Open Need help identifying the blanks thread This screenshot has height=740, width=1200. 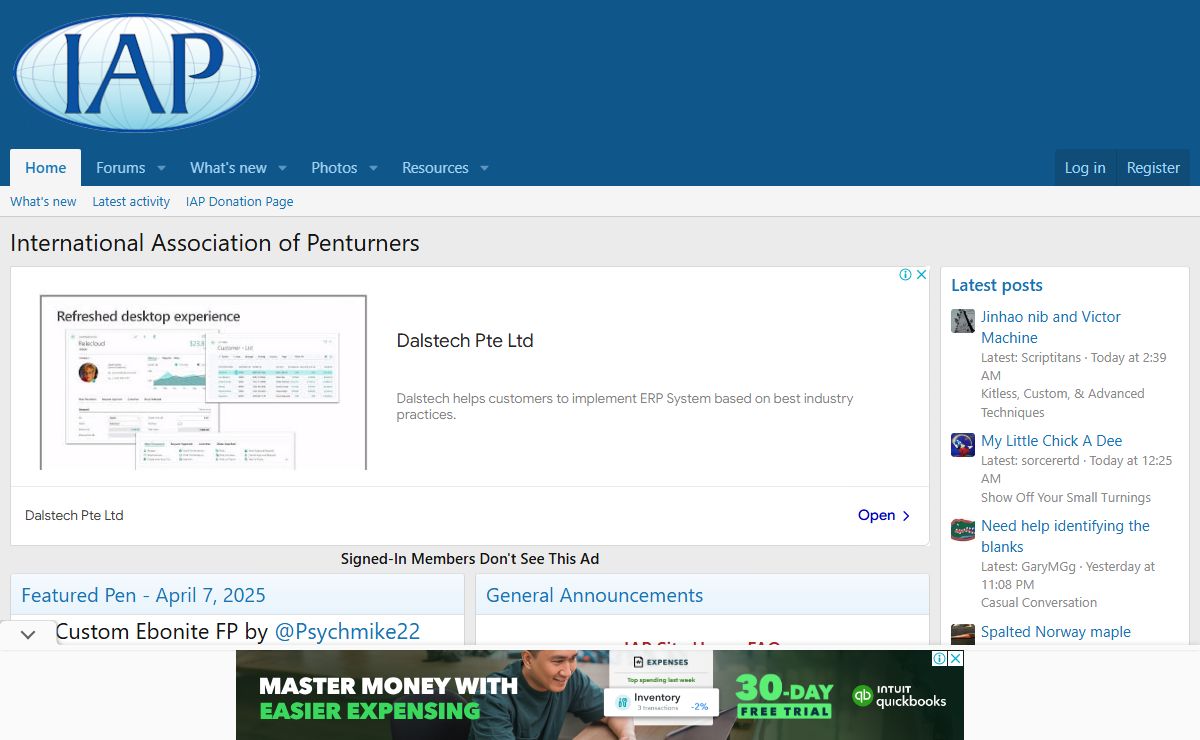[1065, 536]
